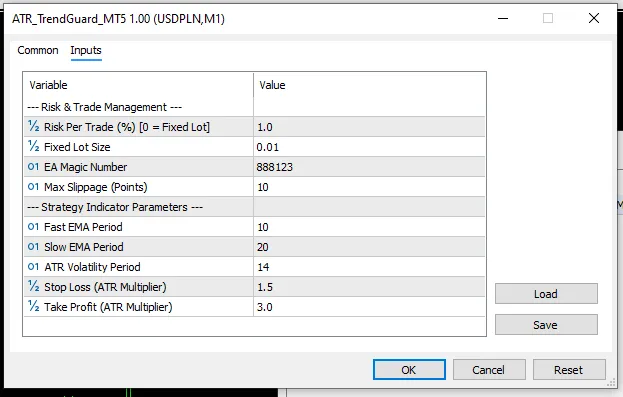This screenshot has width=623, height=397.
Task: Close the ATR_TrendGuard_MT5 dialog
Action: point(594,18)
